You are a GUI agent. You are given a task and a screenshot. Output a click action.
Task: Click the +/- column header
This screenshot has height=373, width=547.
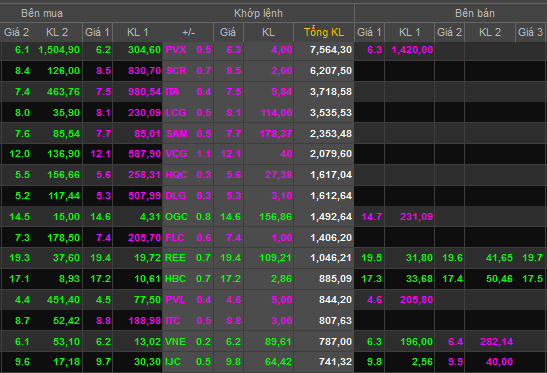coord(188,32)
